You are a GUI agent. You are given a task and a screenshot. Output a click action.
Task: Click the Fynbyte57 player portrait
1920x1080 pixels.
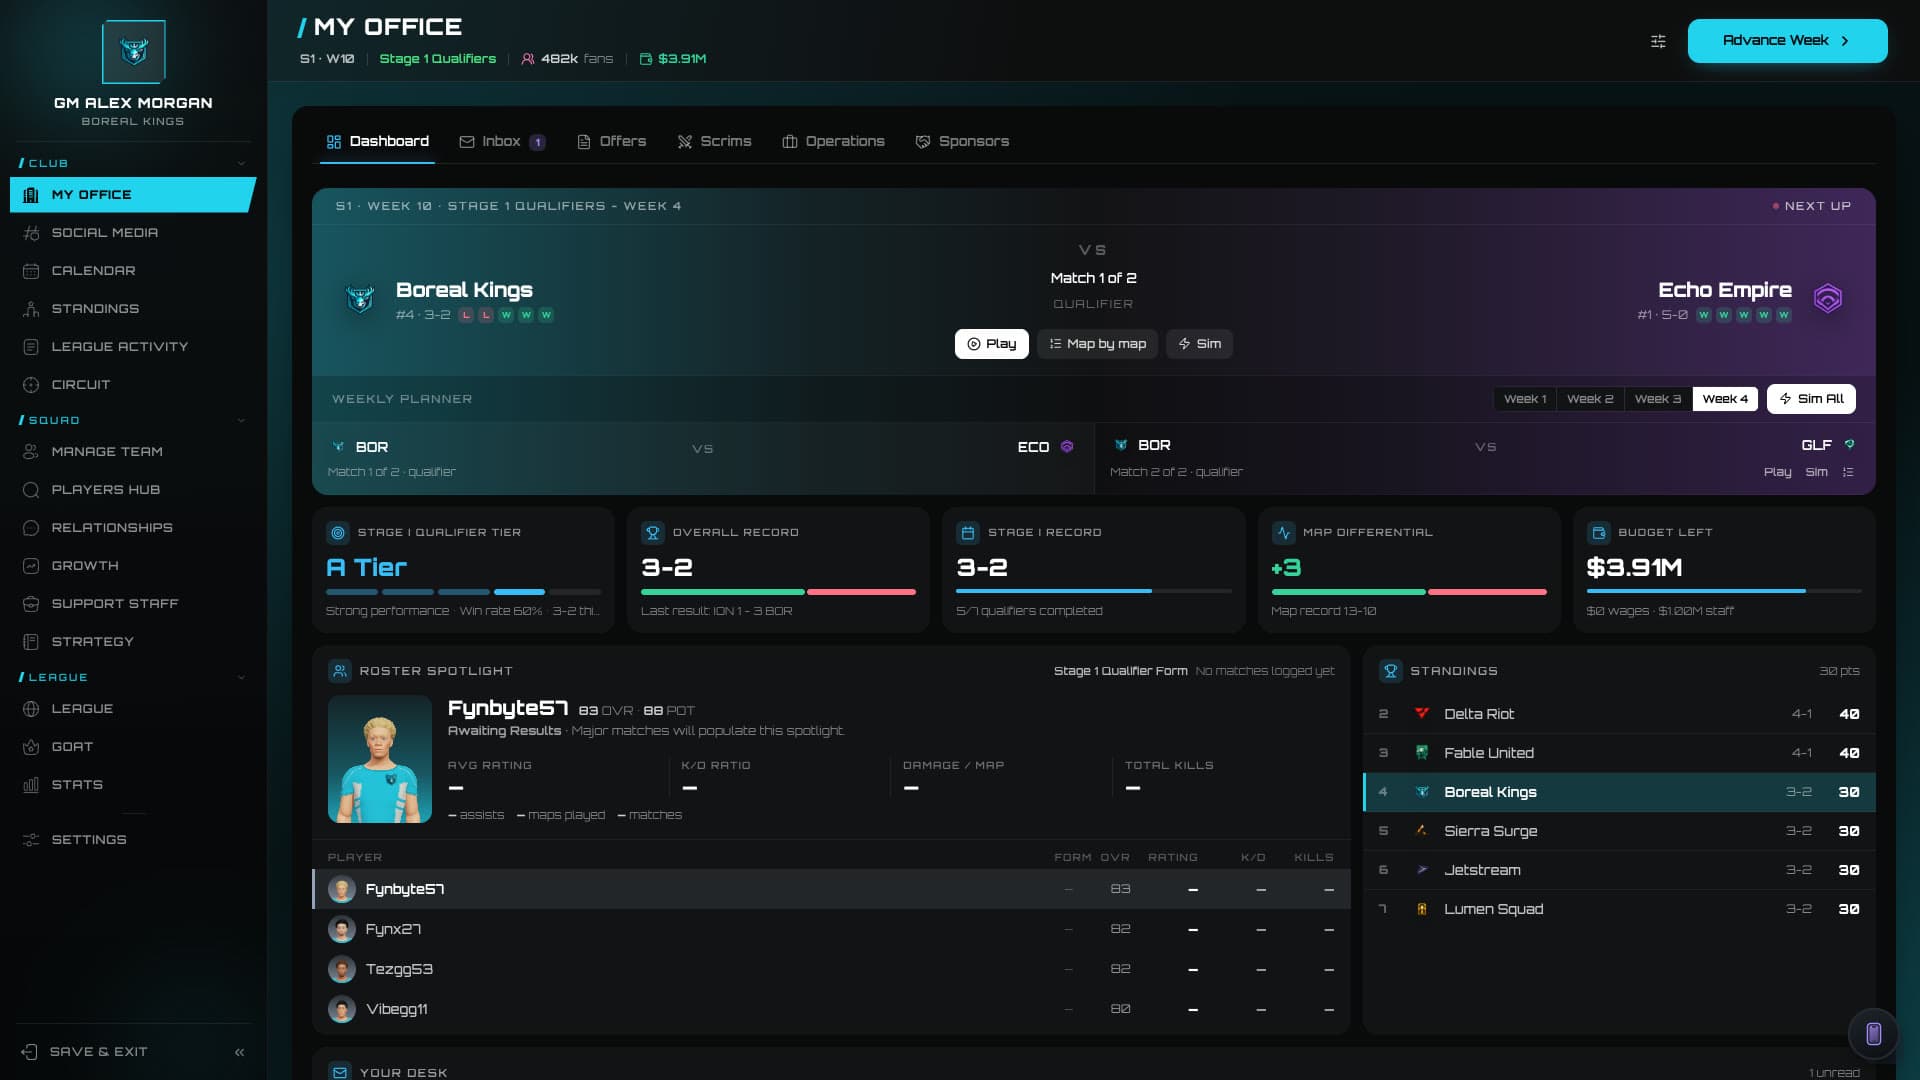point(380,760)
